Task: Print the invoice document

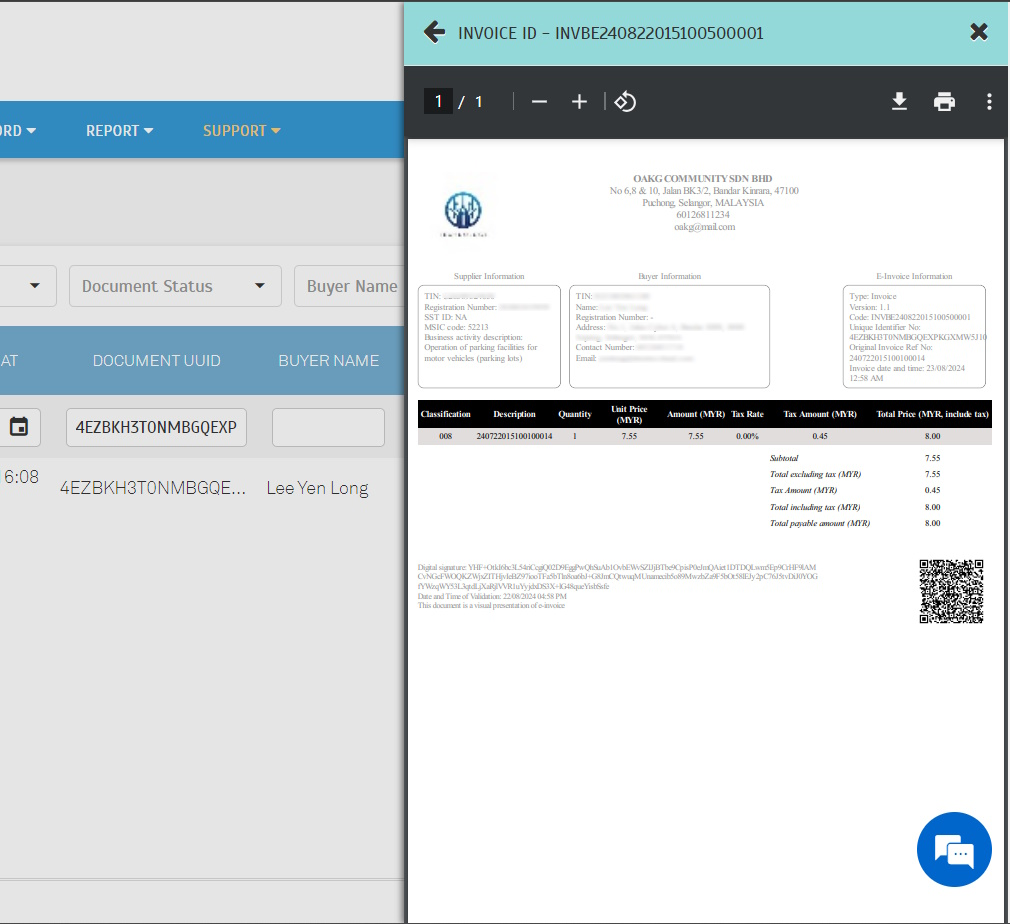Action: point(944,102)
